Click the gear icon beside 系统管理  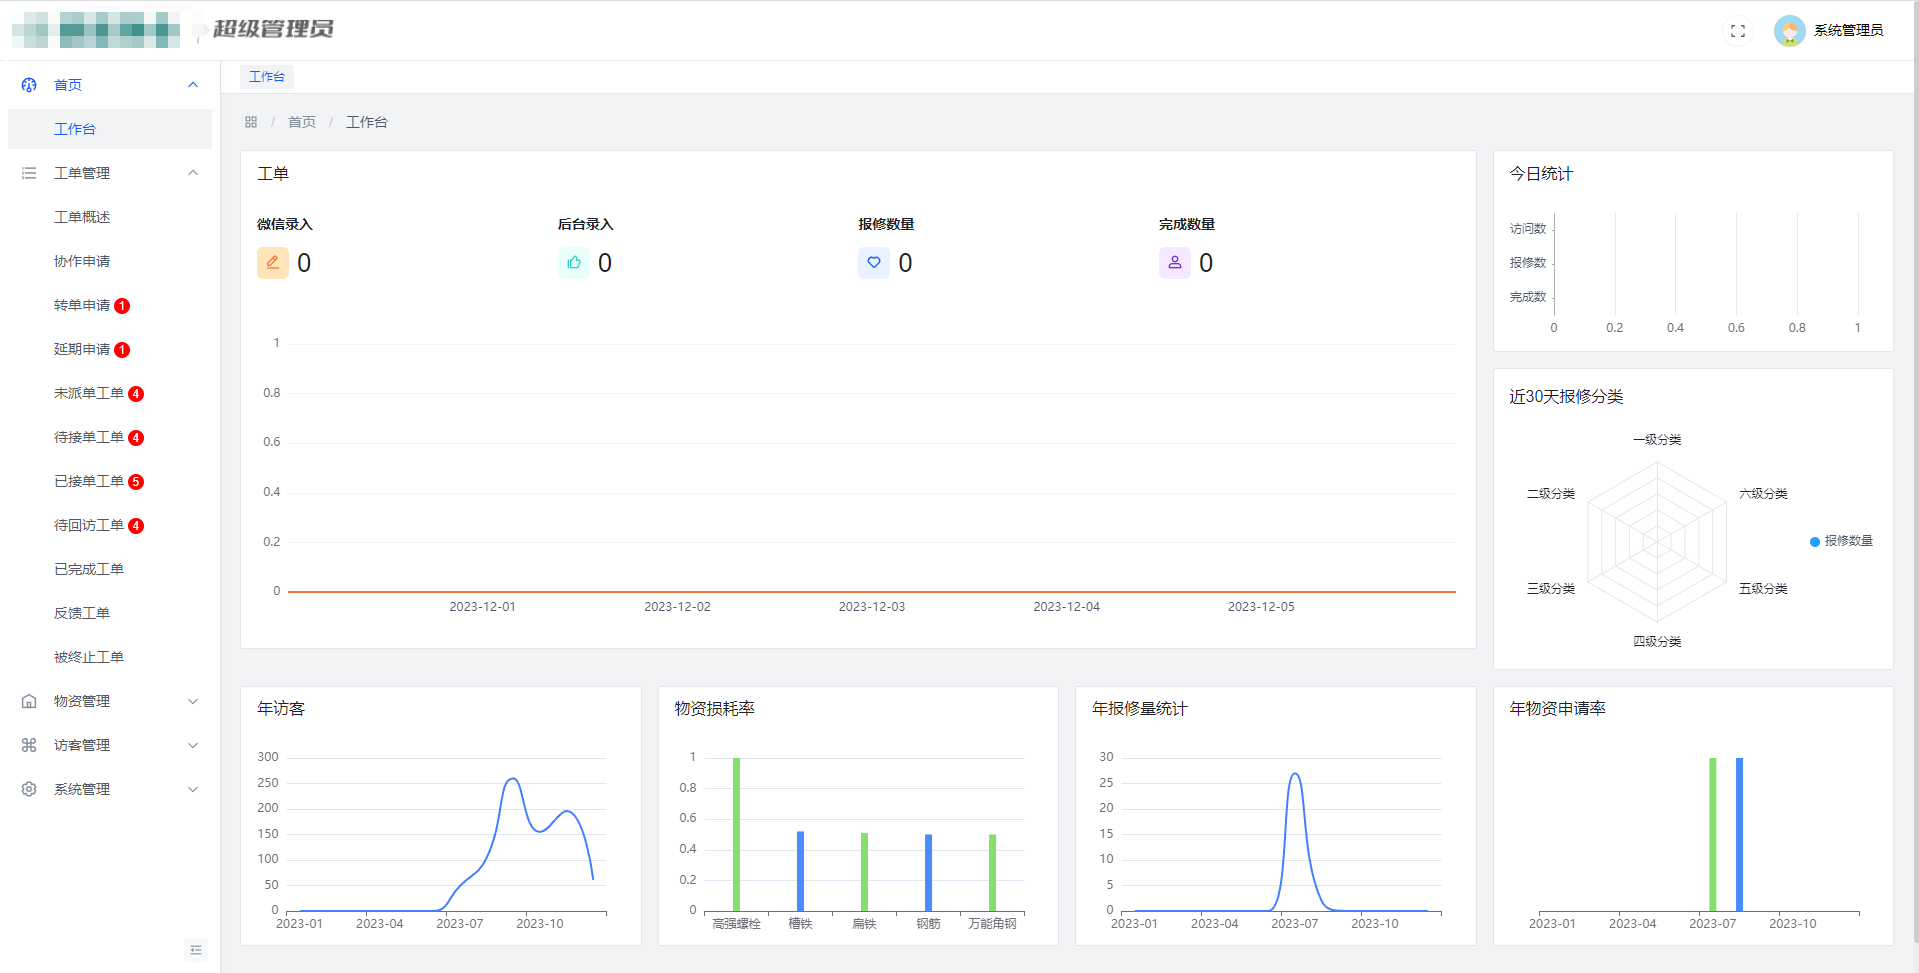coord(29,789)
